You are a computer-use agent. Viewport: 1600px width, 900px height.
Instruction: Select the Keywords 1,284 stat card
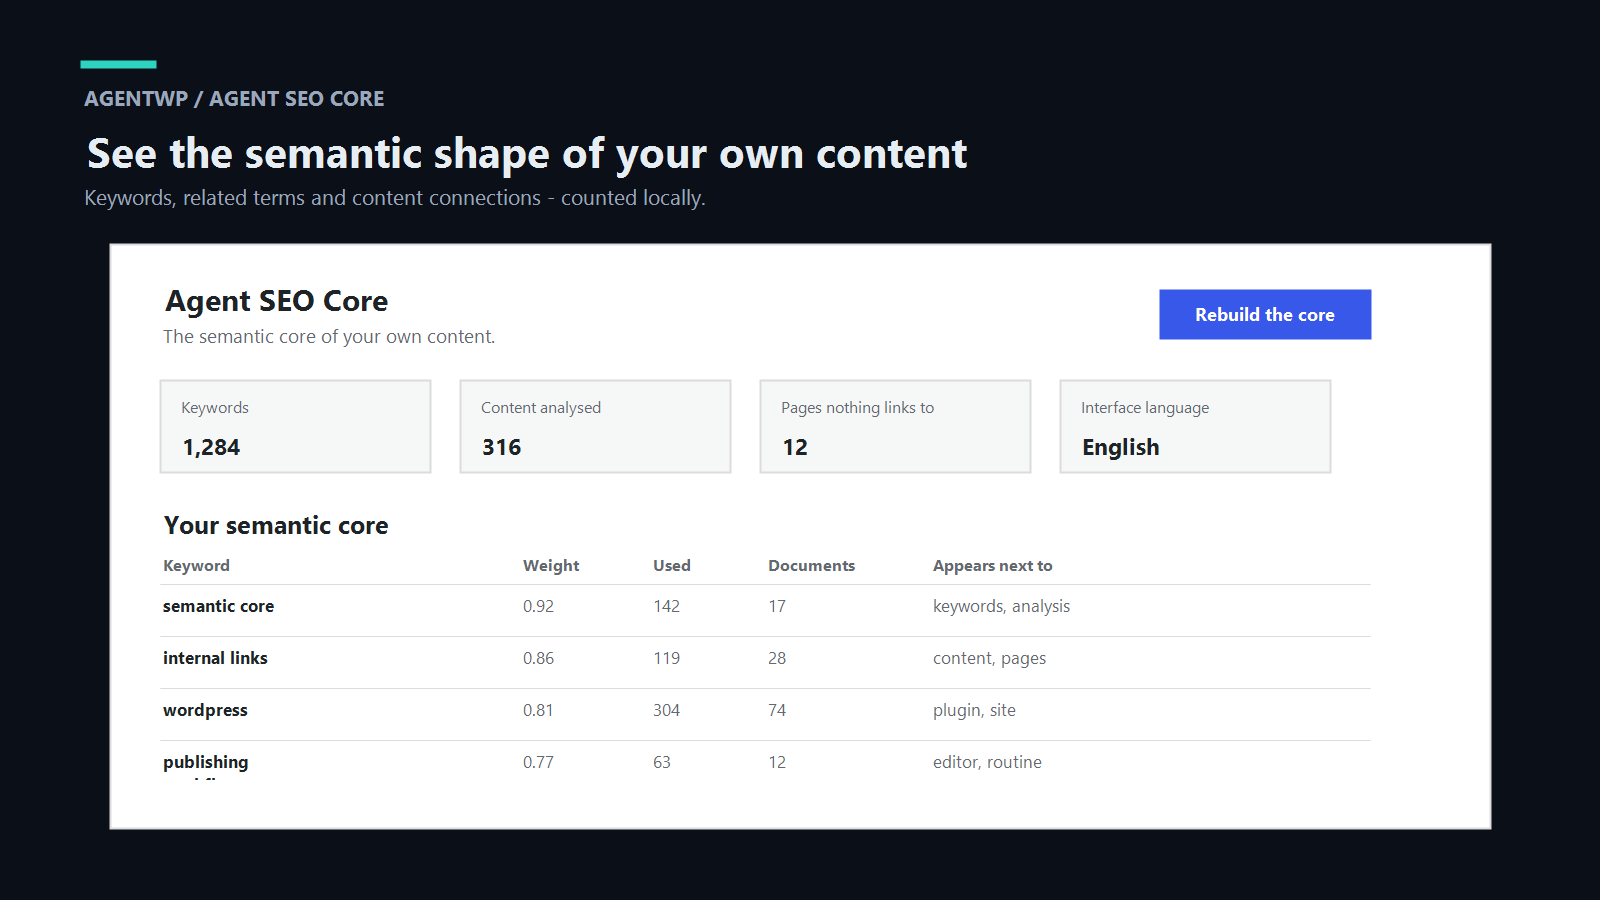pos(295,426)
